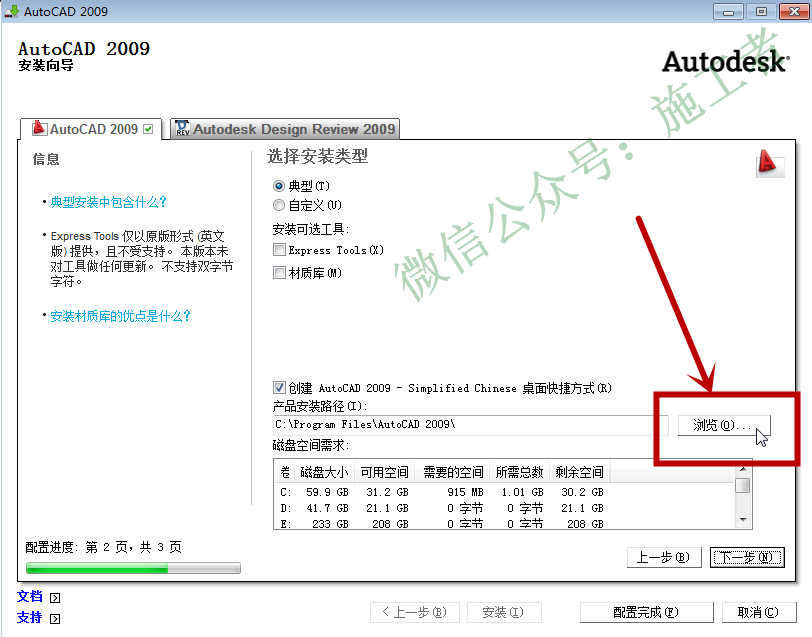Click the disk list scrollbar up arrow
812x637 pixels.
743,469
